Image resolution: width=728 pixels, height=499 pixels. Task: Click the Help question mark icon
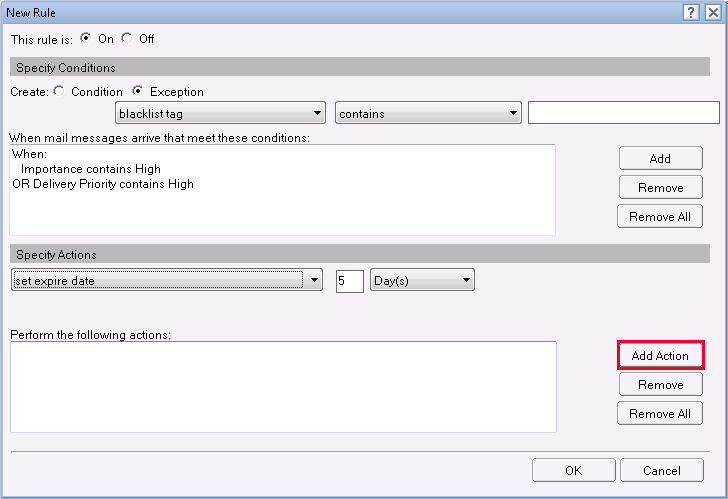690,11
